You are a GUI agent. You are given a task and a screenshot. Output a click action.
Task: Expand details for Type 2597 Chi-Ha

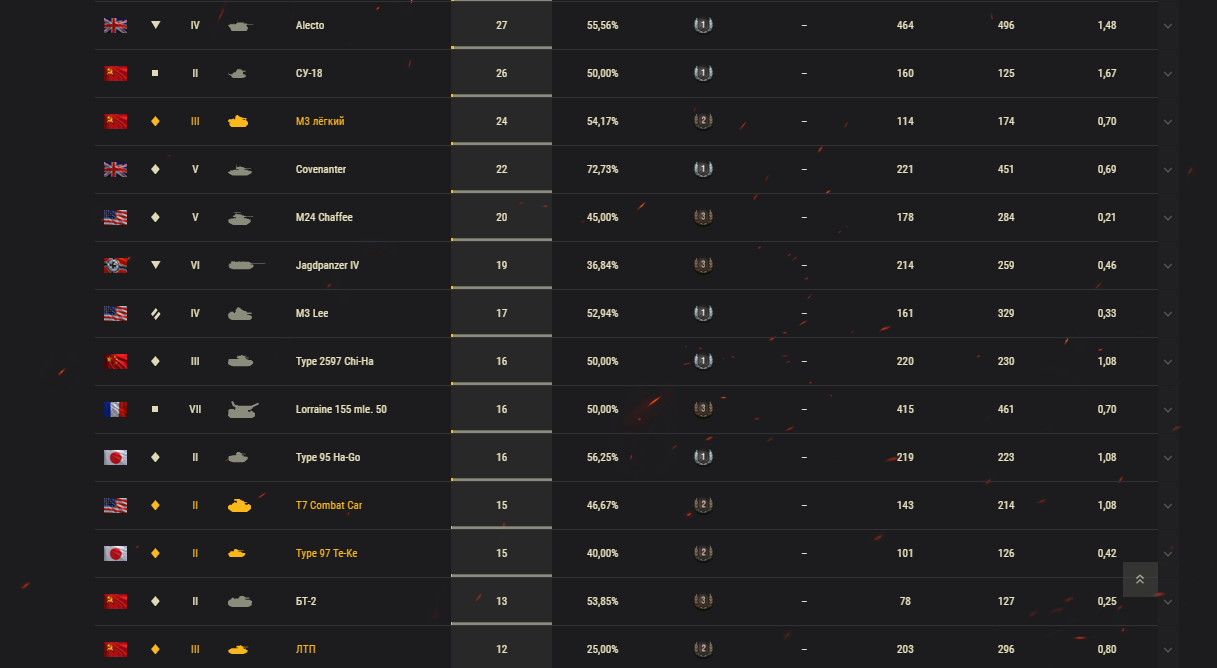point(1167,362)
